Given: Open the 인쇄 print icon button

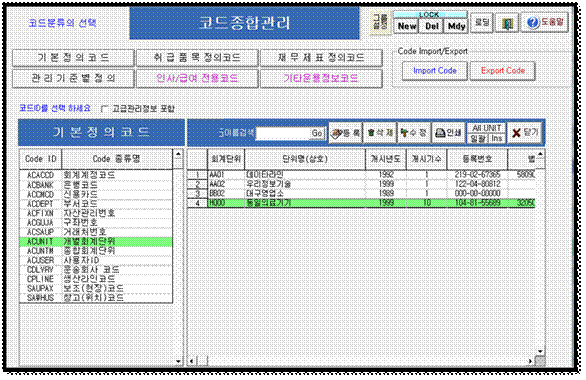Looking at the screenshot, I should pyautogui.click(x=448, y=133).
